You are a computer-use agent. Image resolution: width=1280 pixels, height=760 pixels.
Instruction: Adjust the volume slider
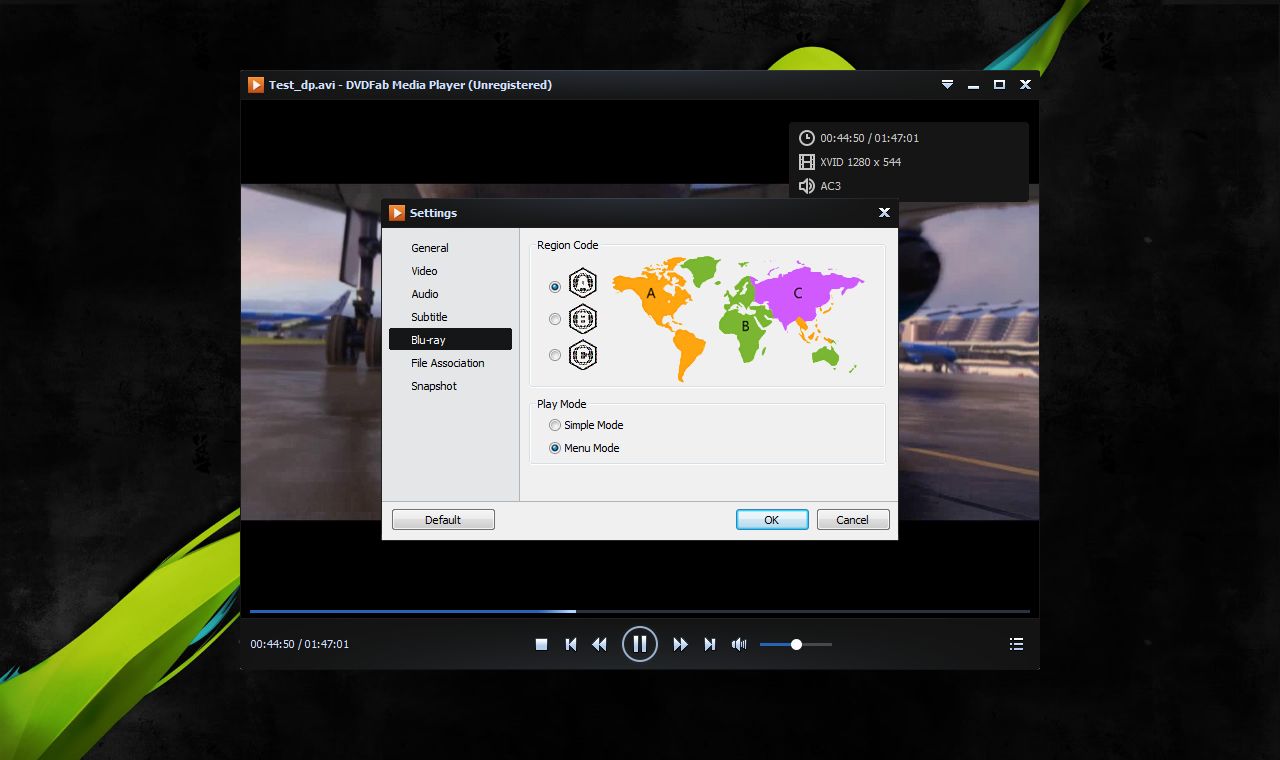[796, 644]
